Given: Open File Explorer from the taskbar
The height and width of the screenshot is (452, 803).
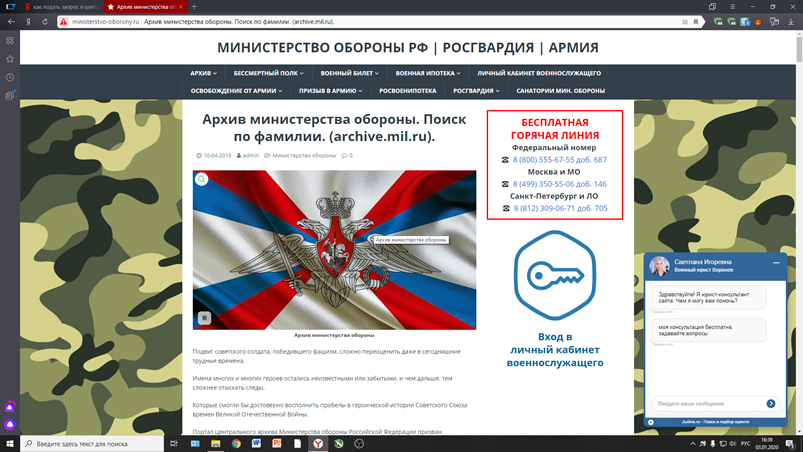Looking at the screenshot, I should click(x=216, y=444).
